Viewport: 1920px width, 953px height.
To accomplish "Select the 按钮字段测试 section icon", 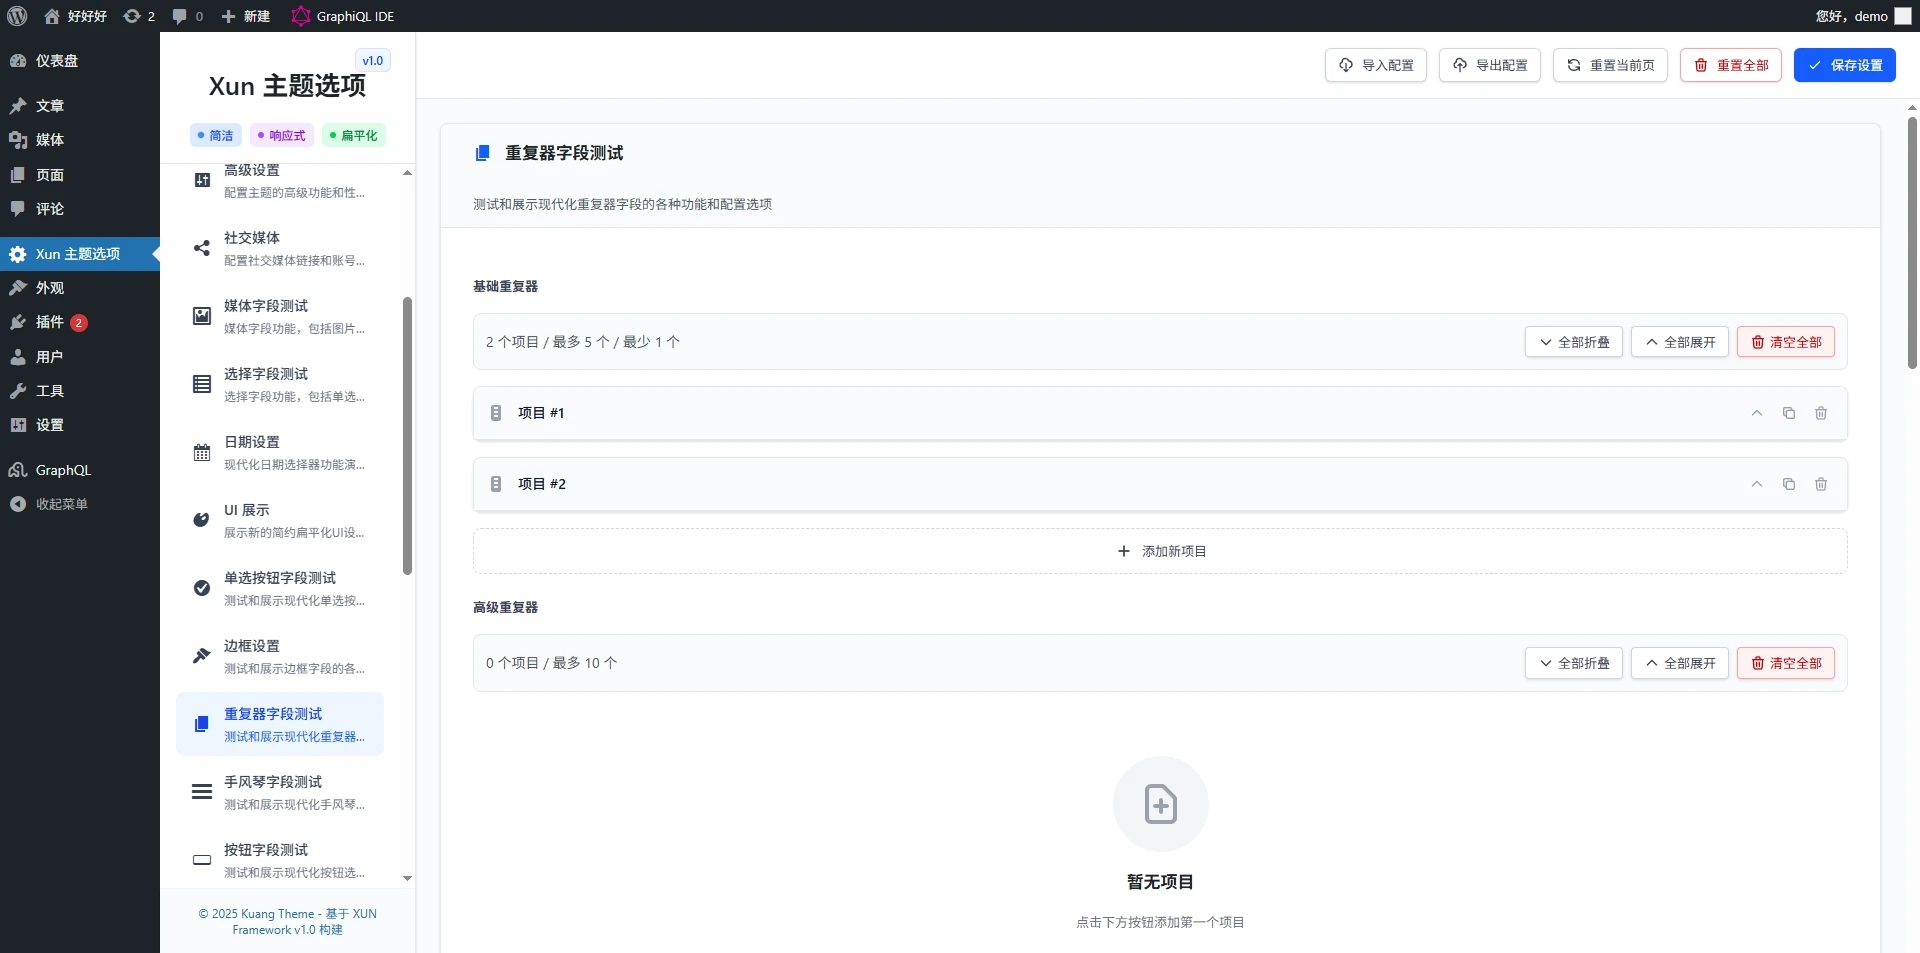I will [x=202, y=860].
